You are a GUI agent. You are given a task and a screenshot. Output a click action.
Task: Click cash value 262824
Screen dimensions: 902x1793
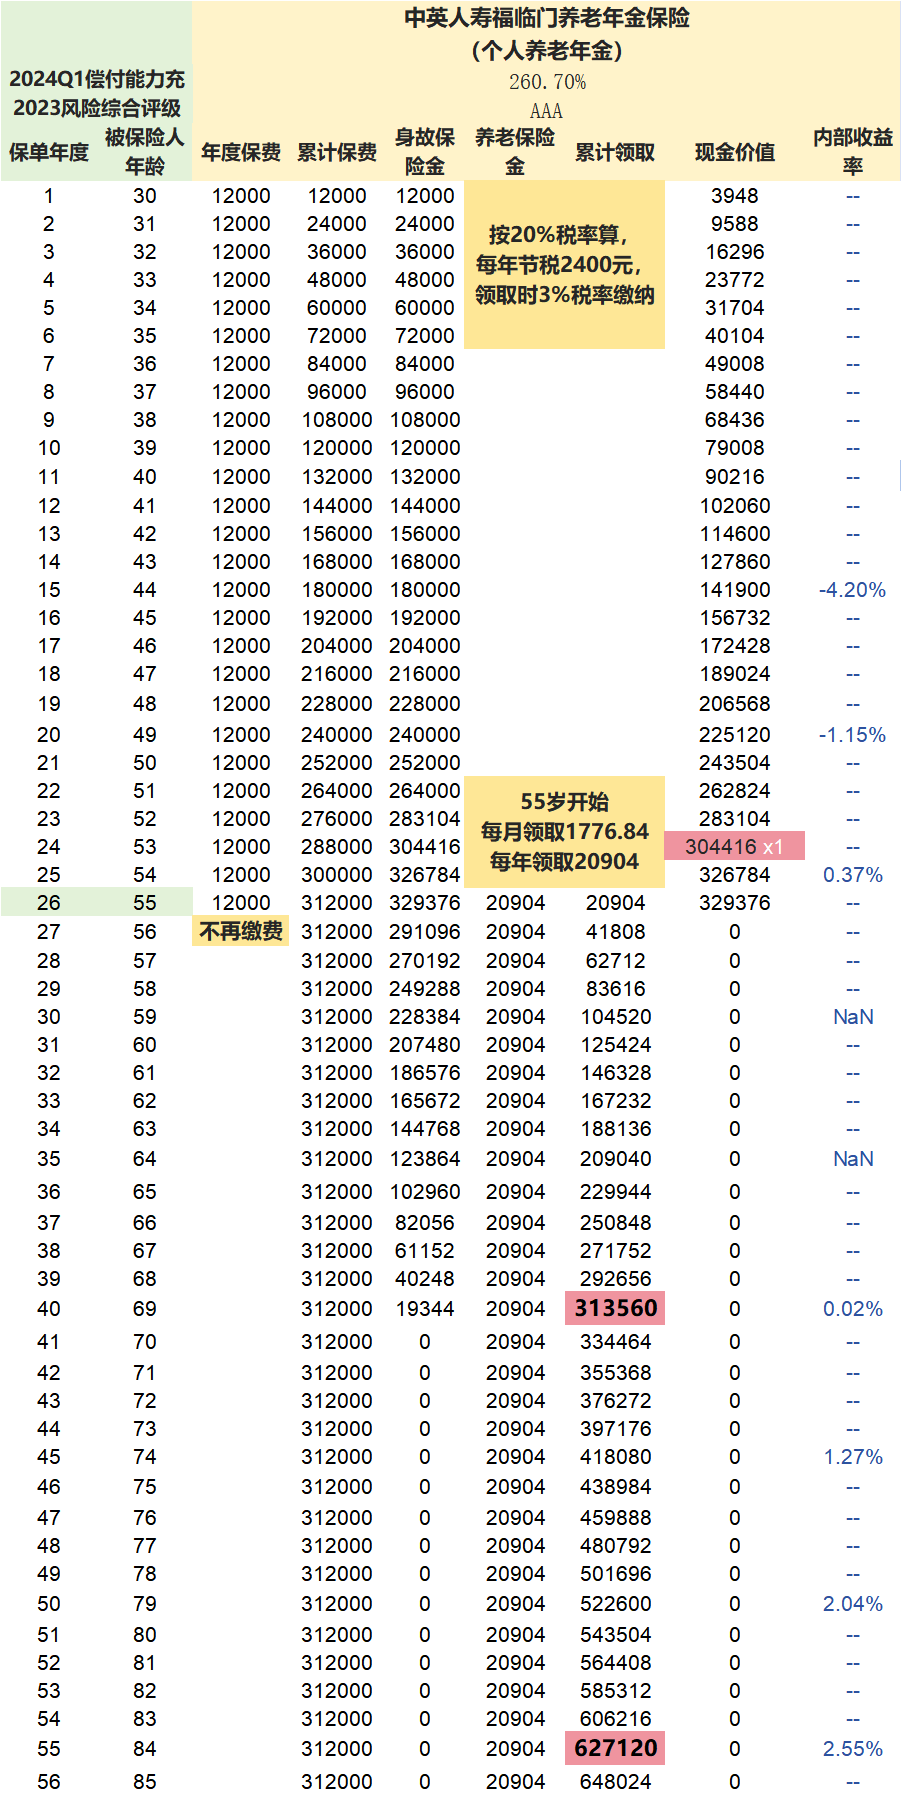[735, 791]
